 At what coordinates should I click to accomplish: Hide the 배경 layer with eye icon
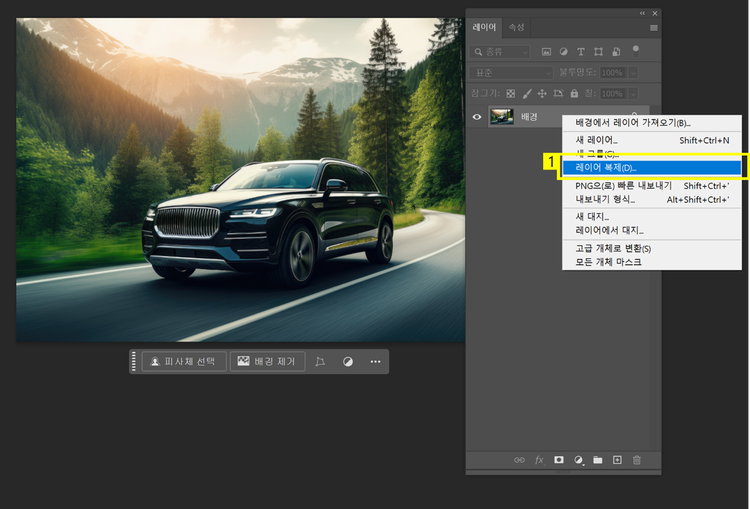477,117
